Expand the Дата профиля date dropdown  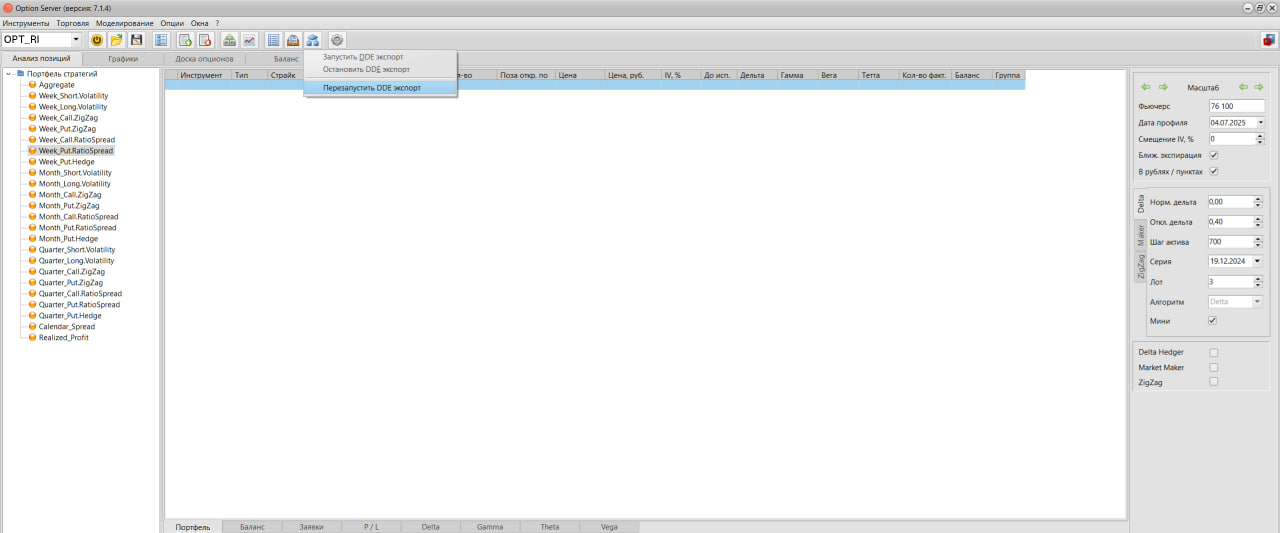click(x=1260, y=122)
